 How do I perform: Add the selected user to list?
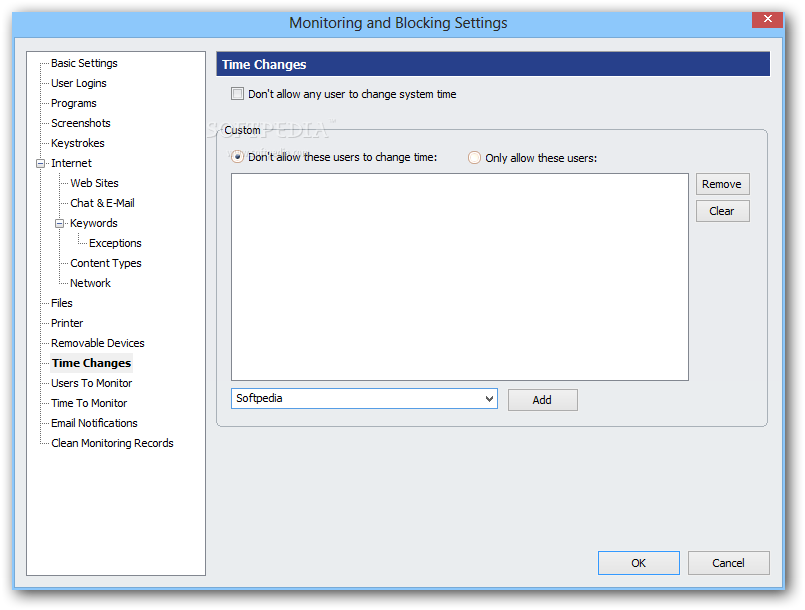click(543, 400)
